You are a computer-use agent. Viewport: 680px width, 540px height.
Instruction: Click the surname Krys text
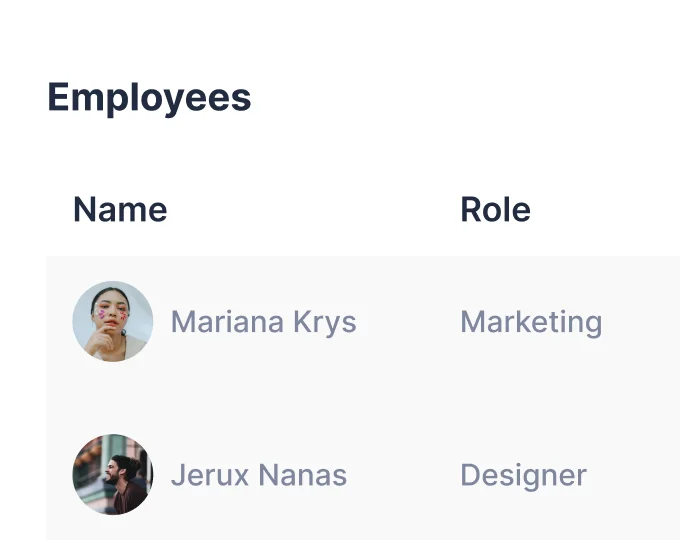click(x=325, y=322)
